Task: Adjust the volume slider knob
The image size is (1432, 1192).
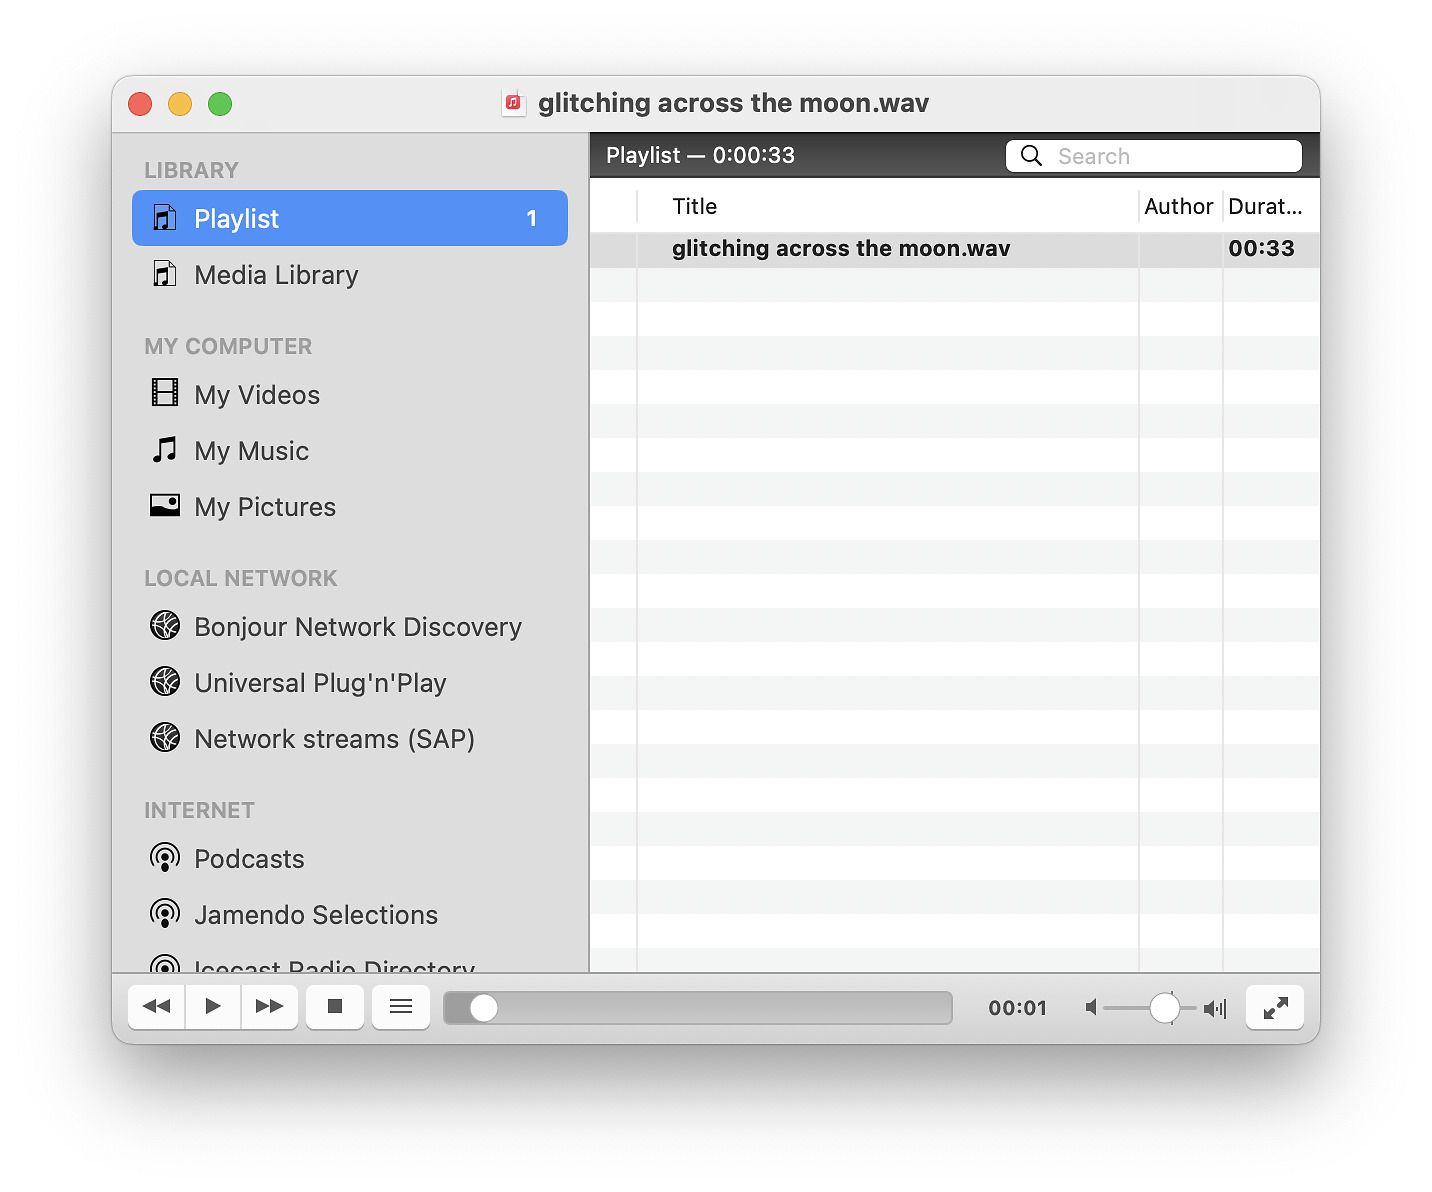Action: (1164, 1008)
